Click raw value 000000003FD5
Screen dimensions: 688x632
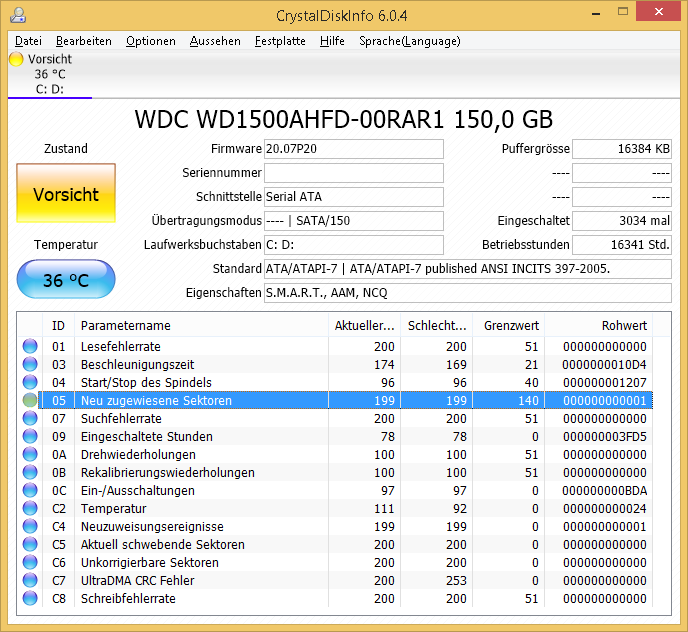(604, 437)
